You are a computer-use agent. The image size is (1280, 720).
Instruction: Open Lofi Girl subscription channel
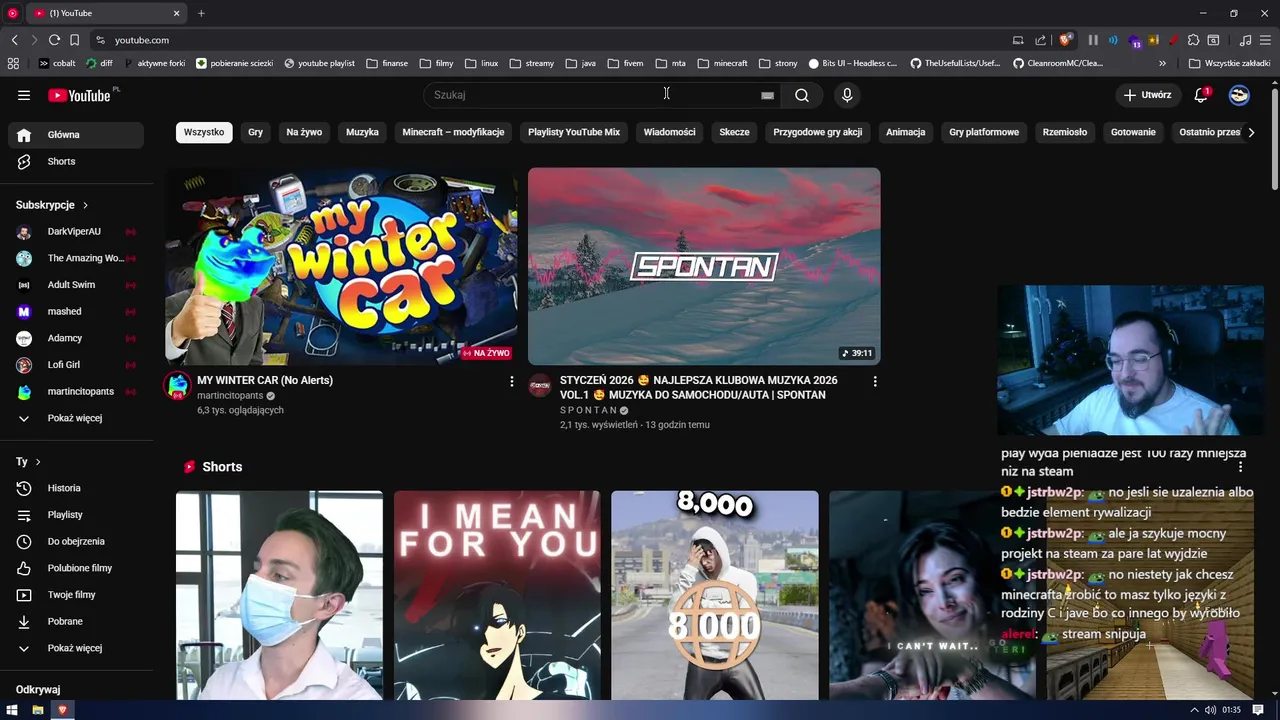click(76, 365)
